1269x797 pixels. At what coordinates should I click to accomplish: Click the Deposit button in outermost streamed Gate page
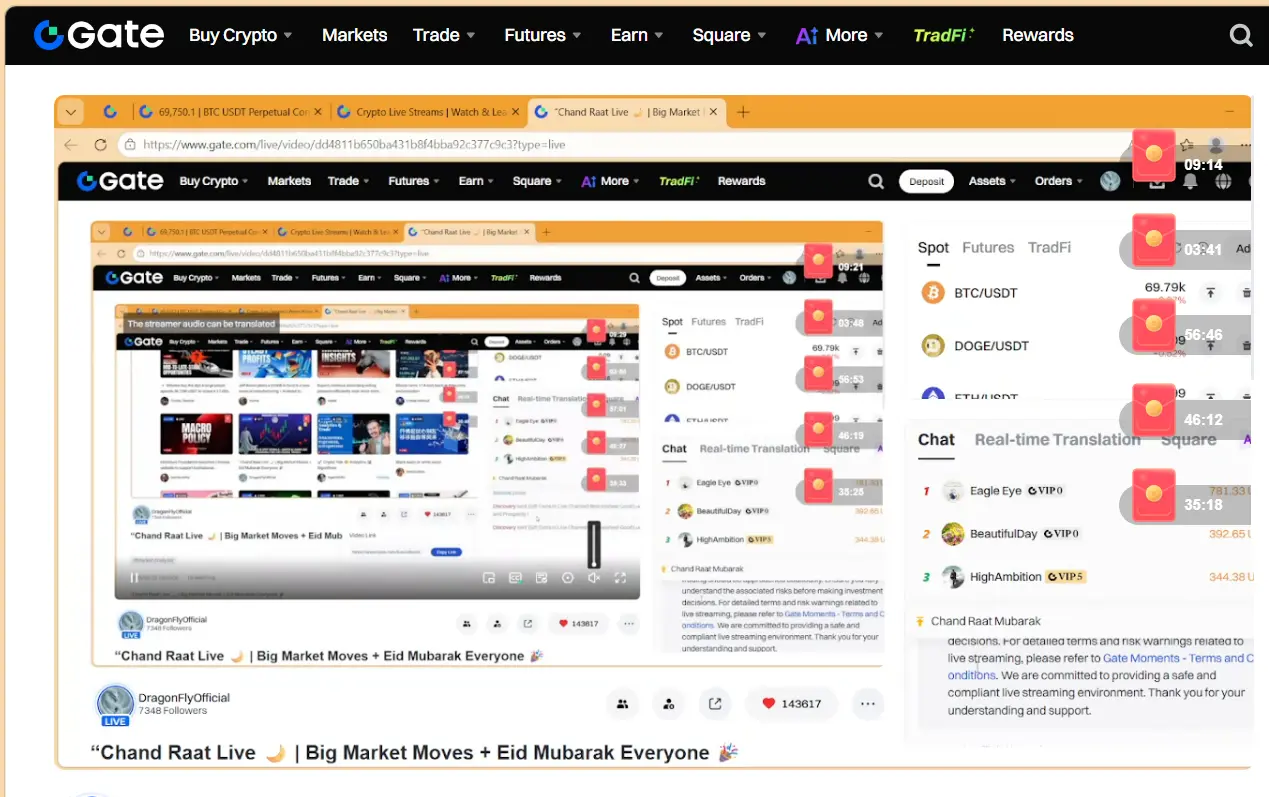pyautogui.click(x=927, y=181)
